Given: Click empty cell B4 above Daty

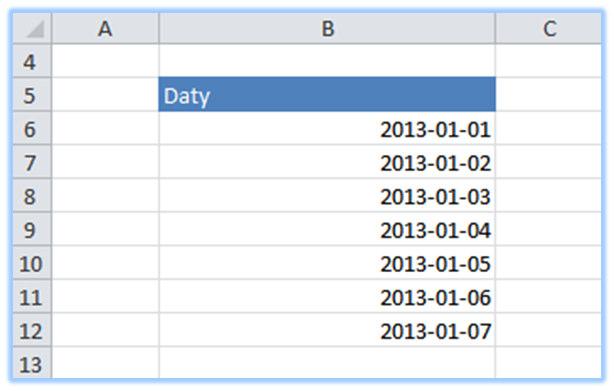Looking at the screenshot, I should 327,61.
